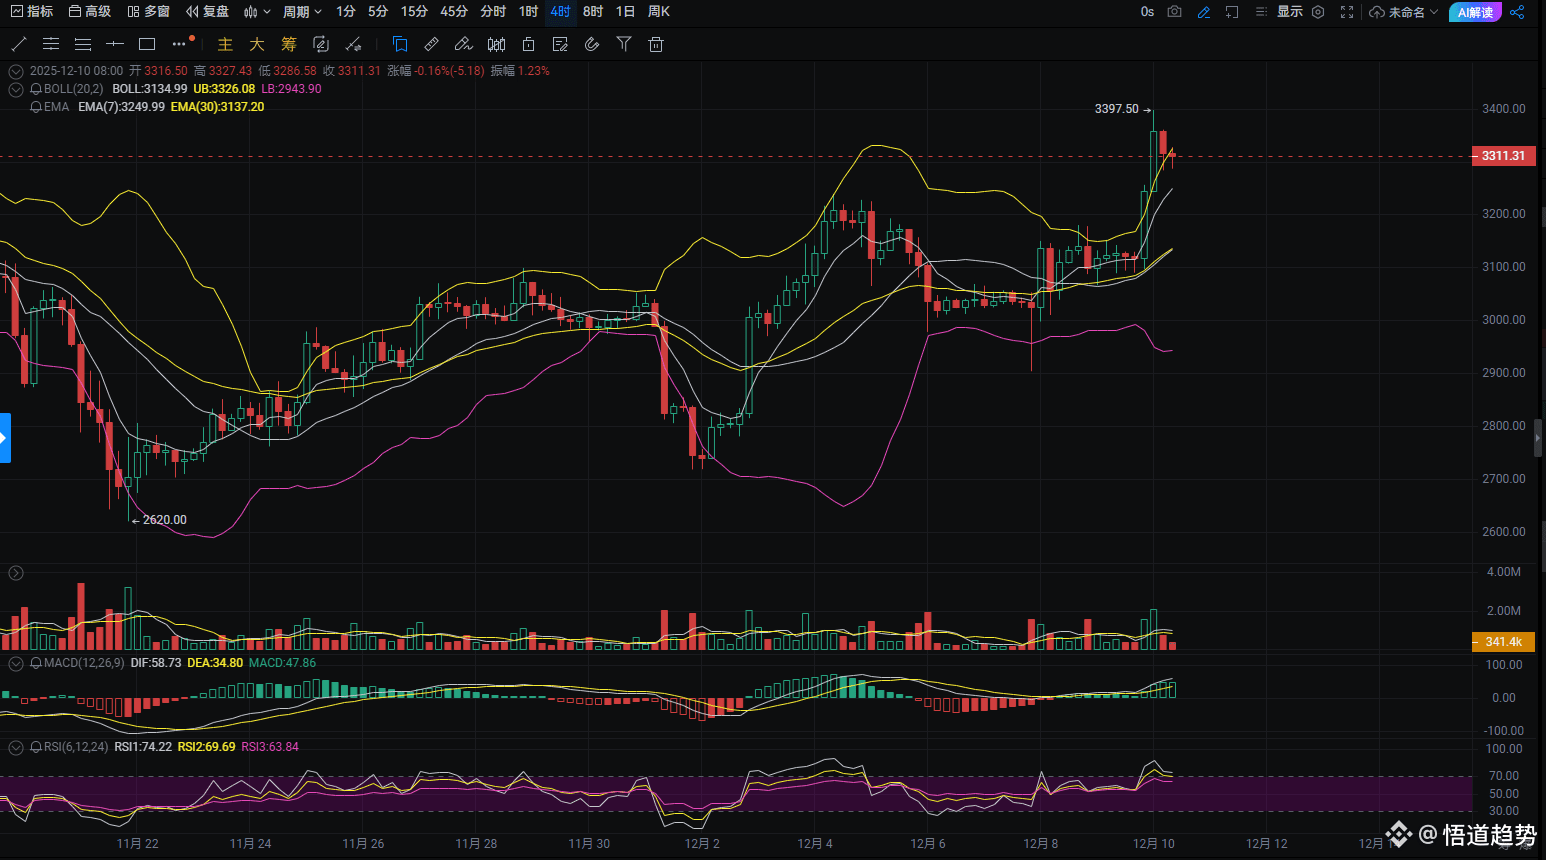The height and width of the screenshot is (860, 1546).
Task: Open the ruler measurement tool
Action: click(x=431, y=44)
